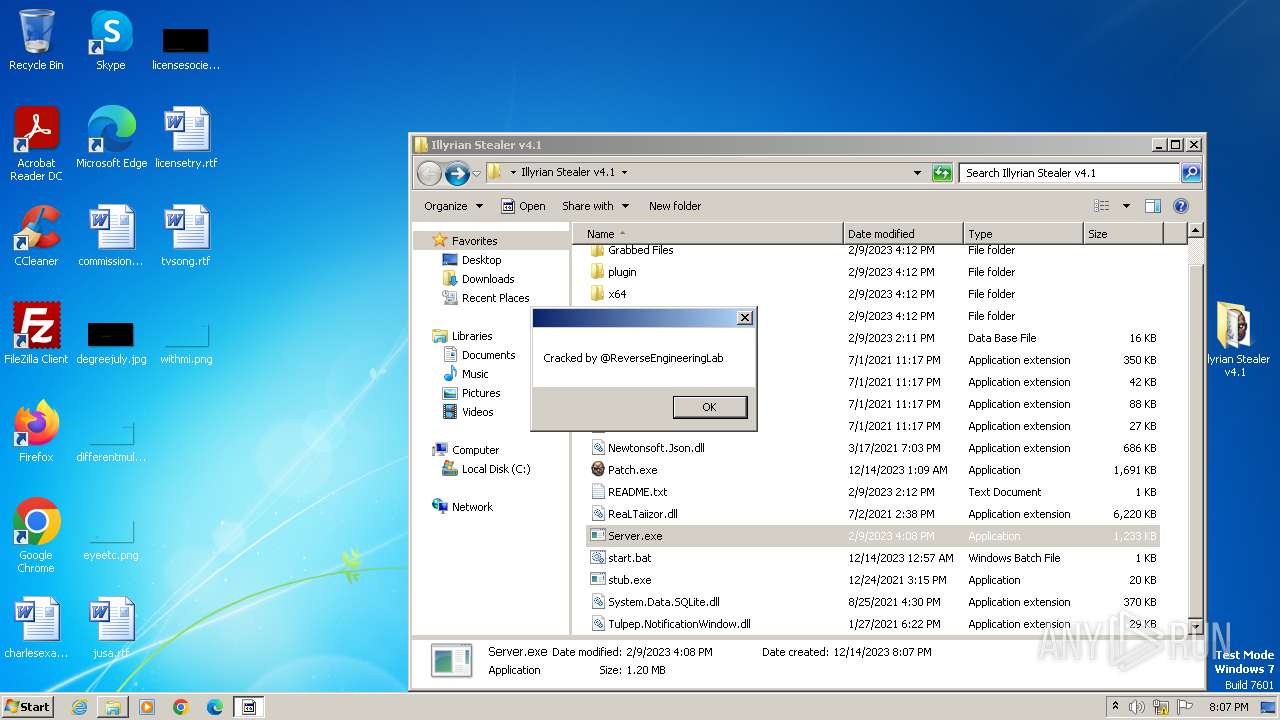
Task: Select the Grabbed Files folder
Action: point(872,250)
